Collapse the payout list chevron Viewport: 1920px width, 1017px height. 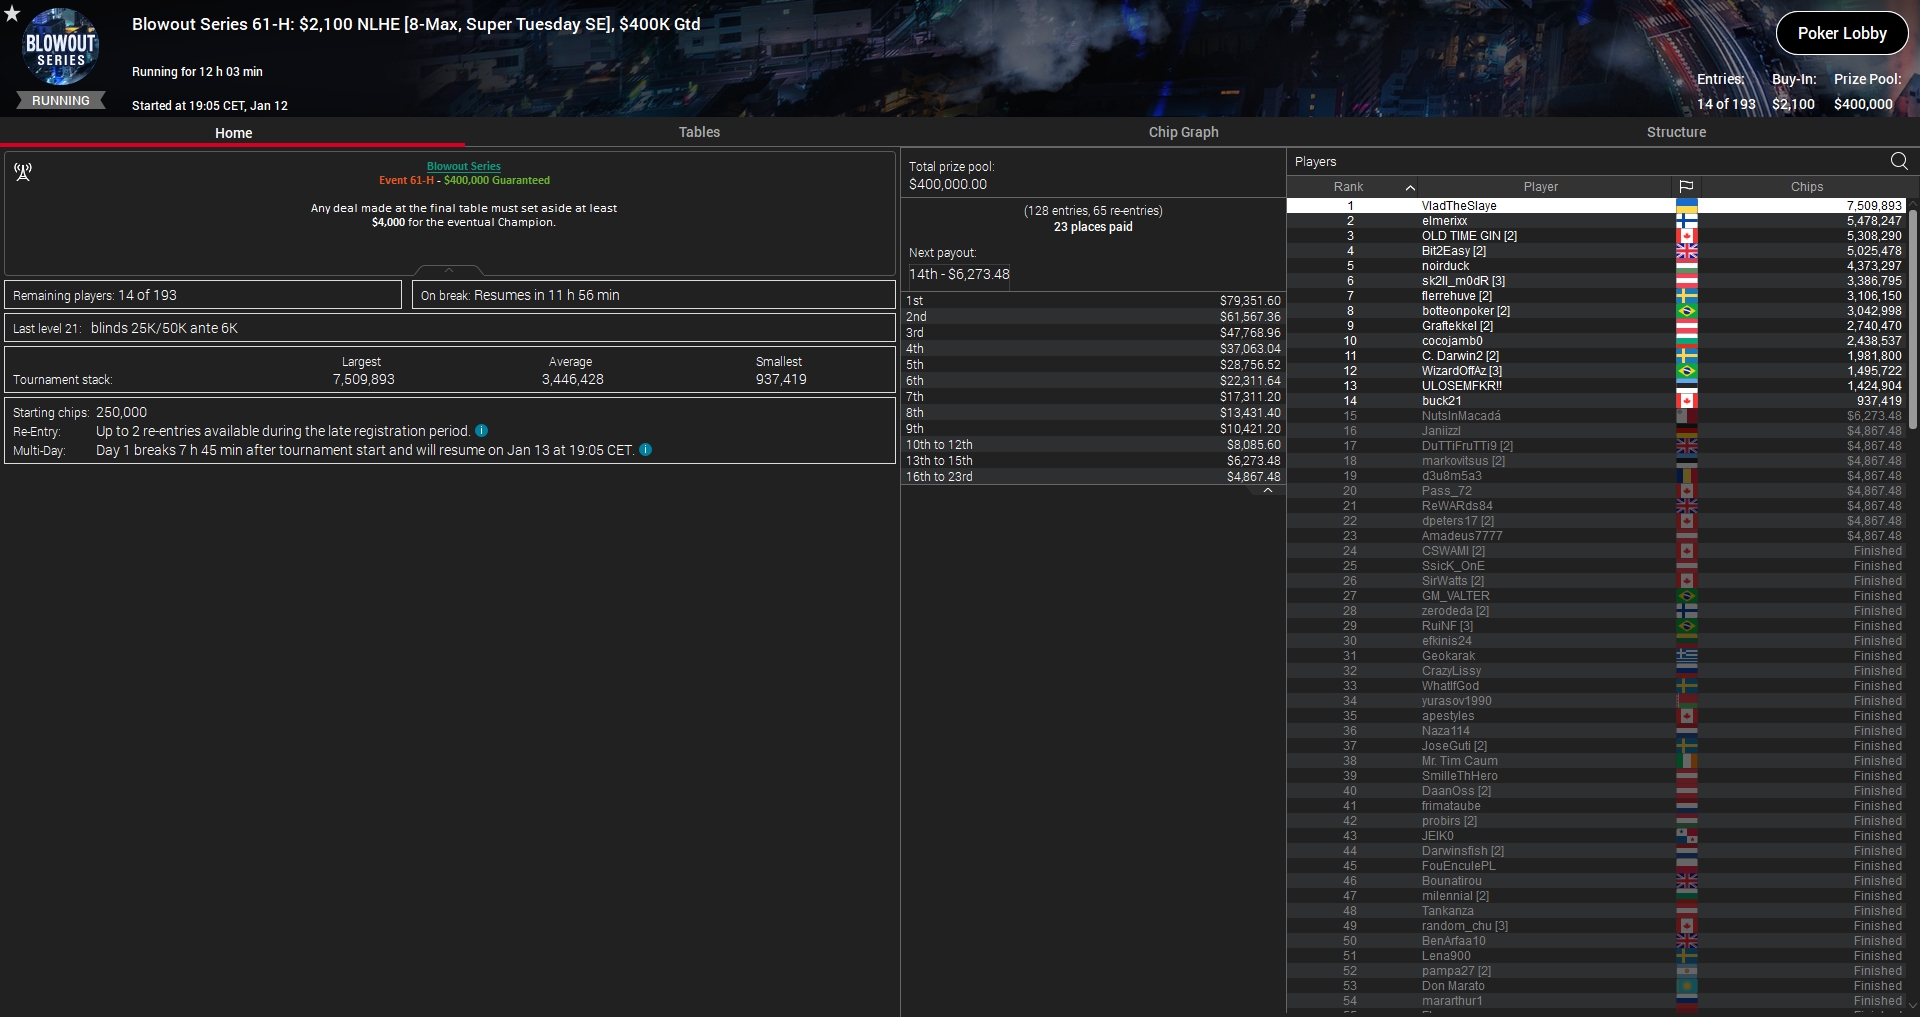(1268, 490)
